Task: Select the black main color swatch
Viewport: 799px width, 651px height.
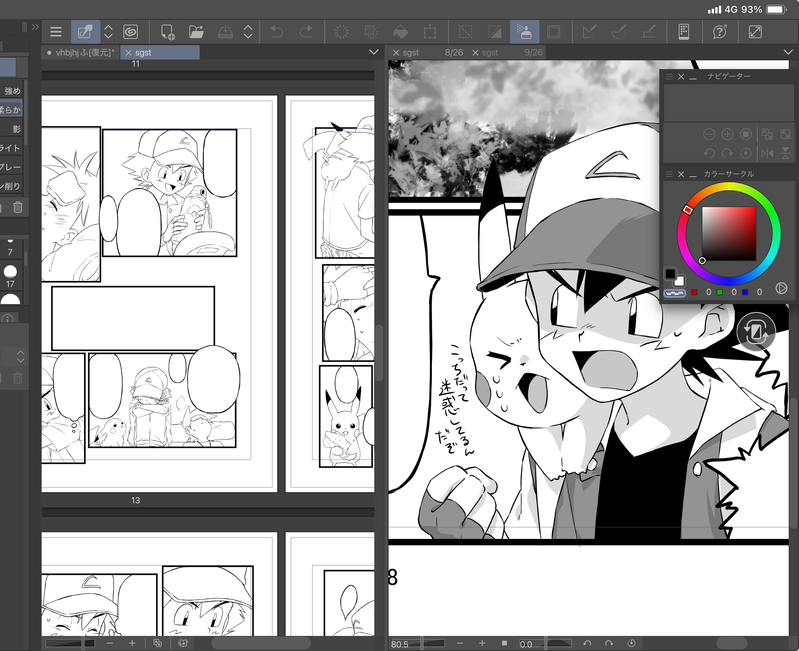Action: [670, 274]
